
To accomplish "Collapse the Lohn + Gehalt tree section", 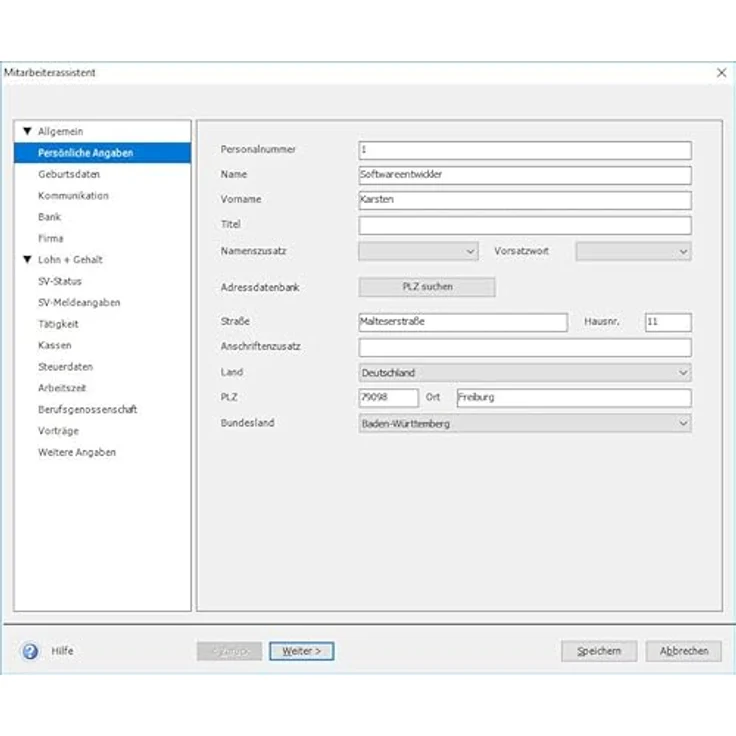I will pyautogui.click(x=27, y=259).
